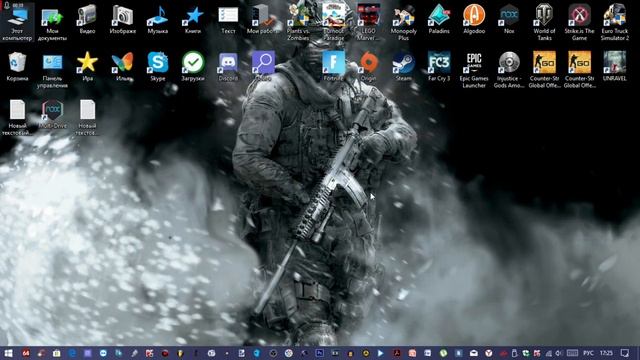The width and height of the screenshot is (640, 360).
Task: Open the volume speaker tray icon
Action: tap(559, 353)
